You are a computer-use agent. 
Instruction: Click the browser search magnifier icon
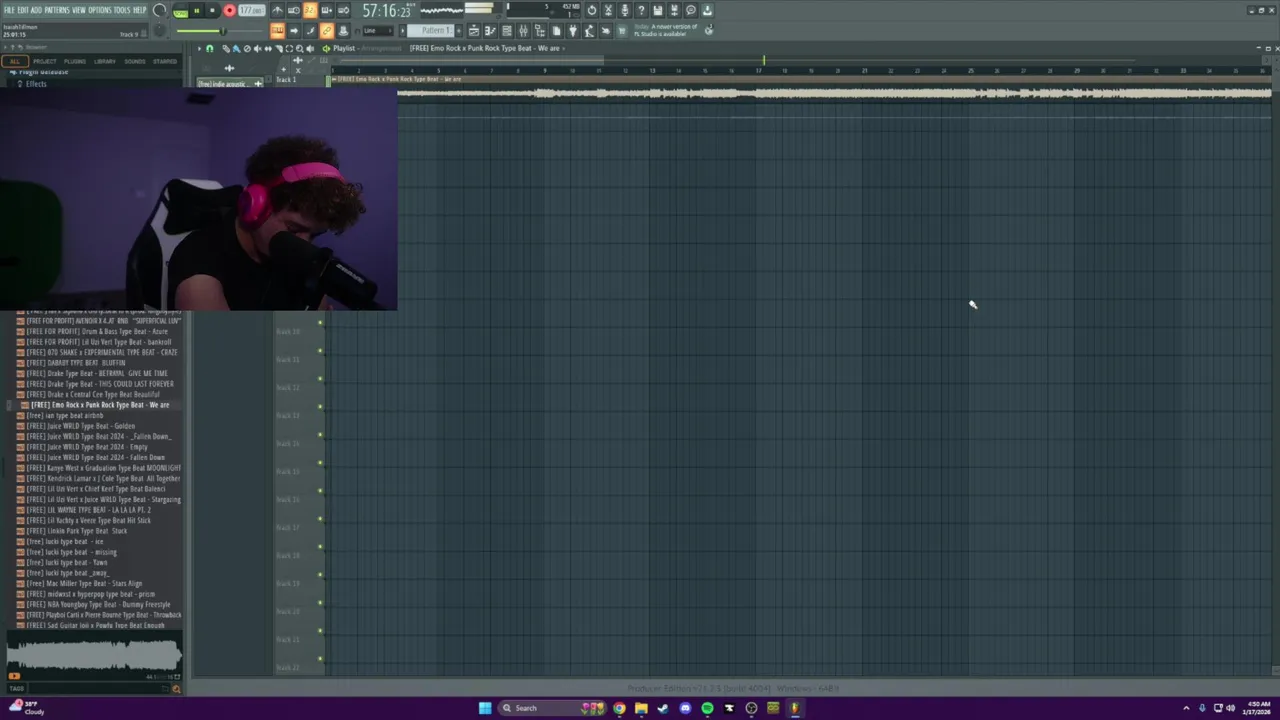click(x=176, y=689)
